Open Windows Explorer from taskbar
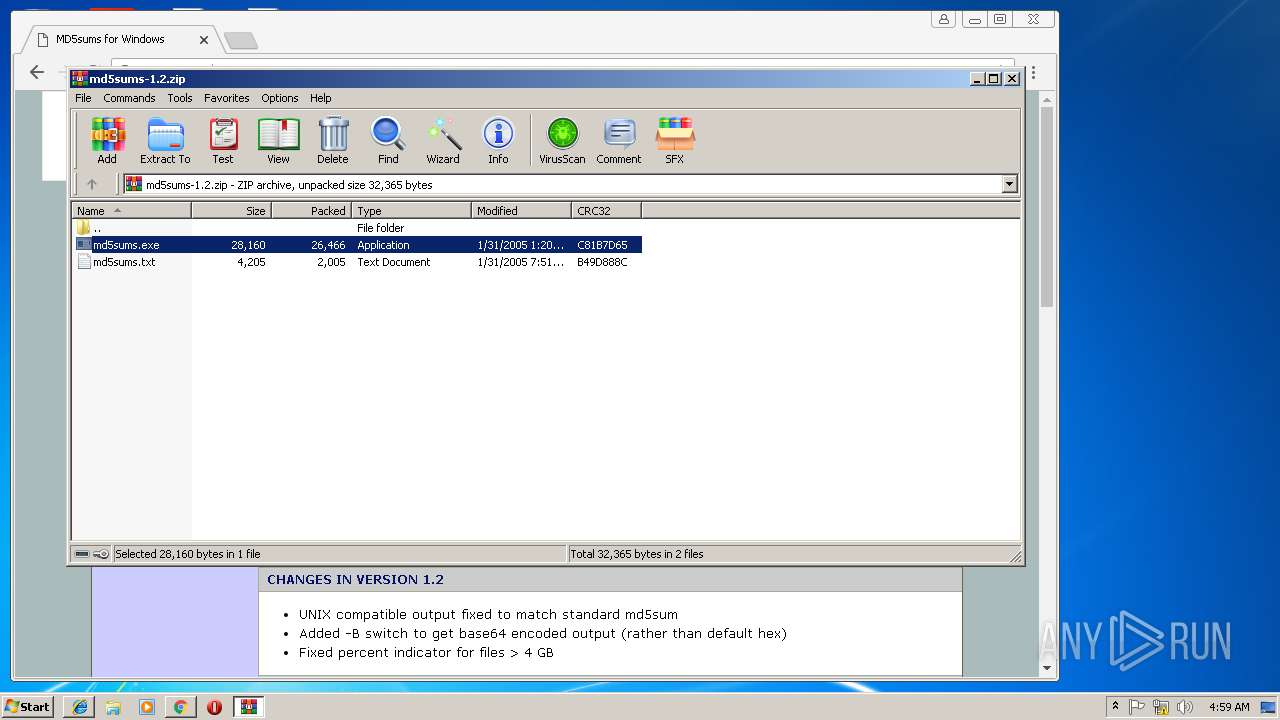 pos(113,707)
